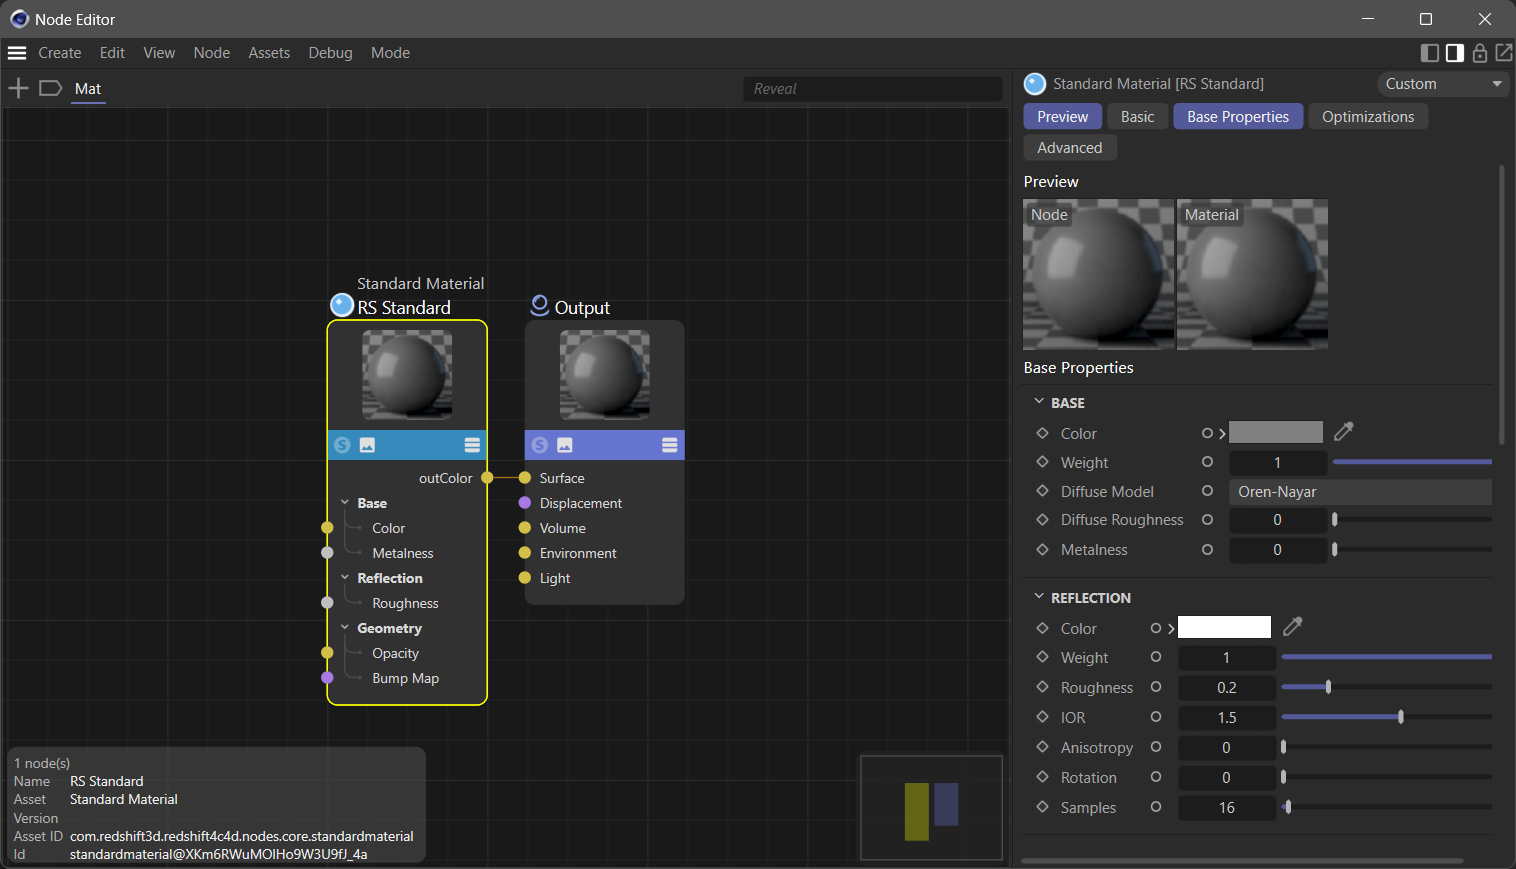The width and height of the screenshot is (1516, 869).
Task: Click the Reveal search field
Action: pos(873,89)
